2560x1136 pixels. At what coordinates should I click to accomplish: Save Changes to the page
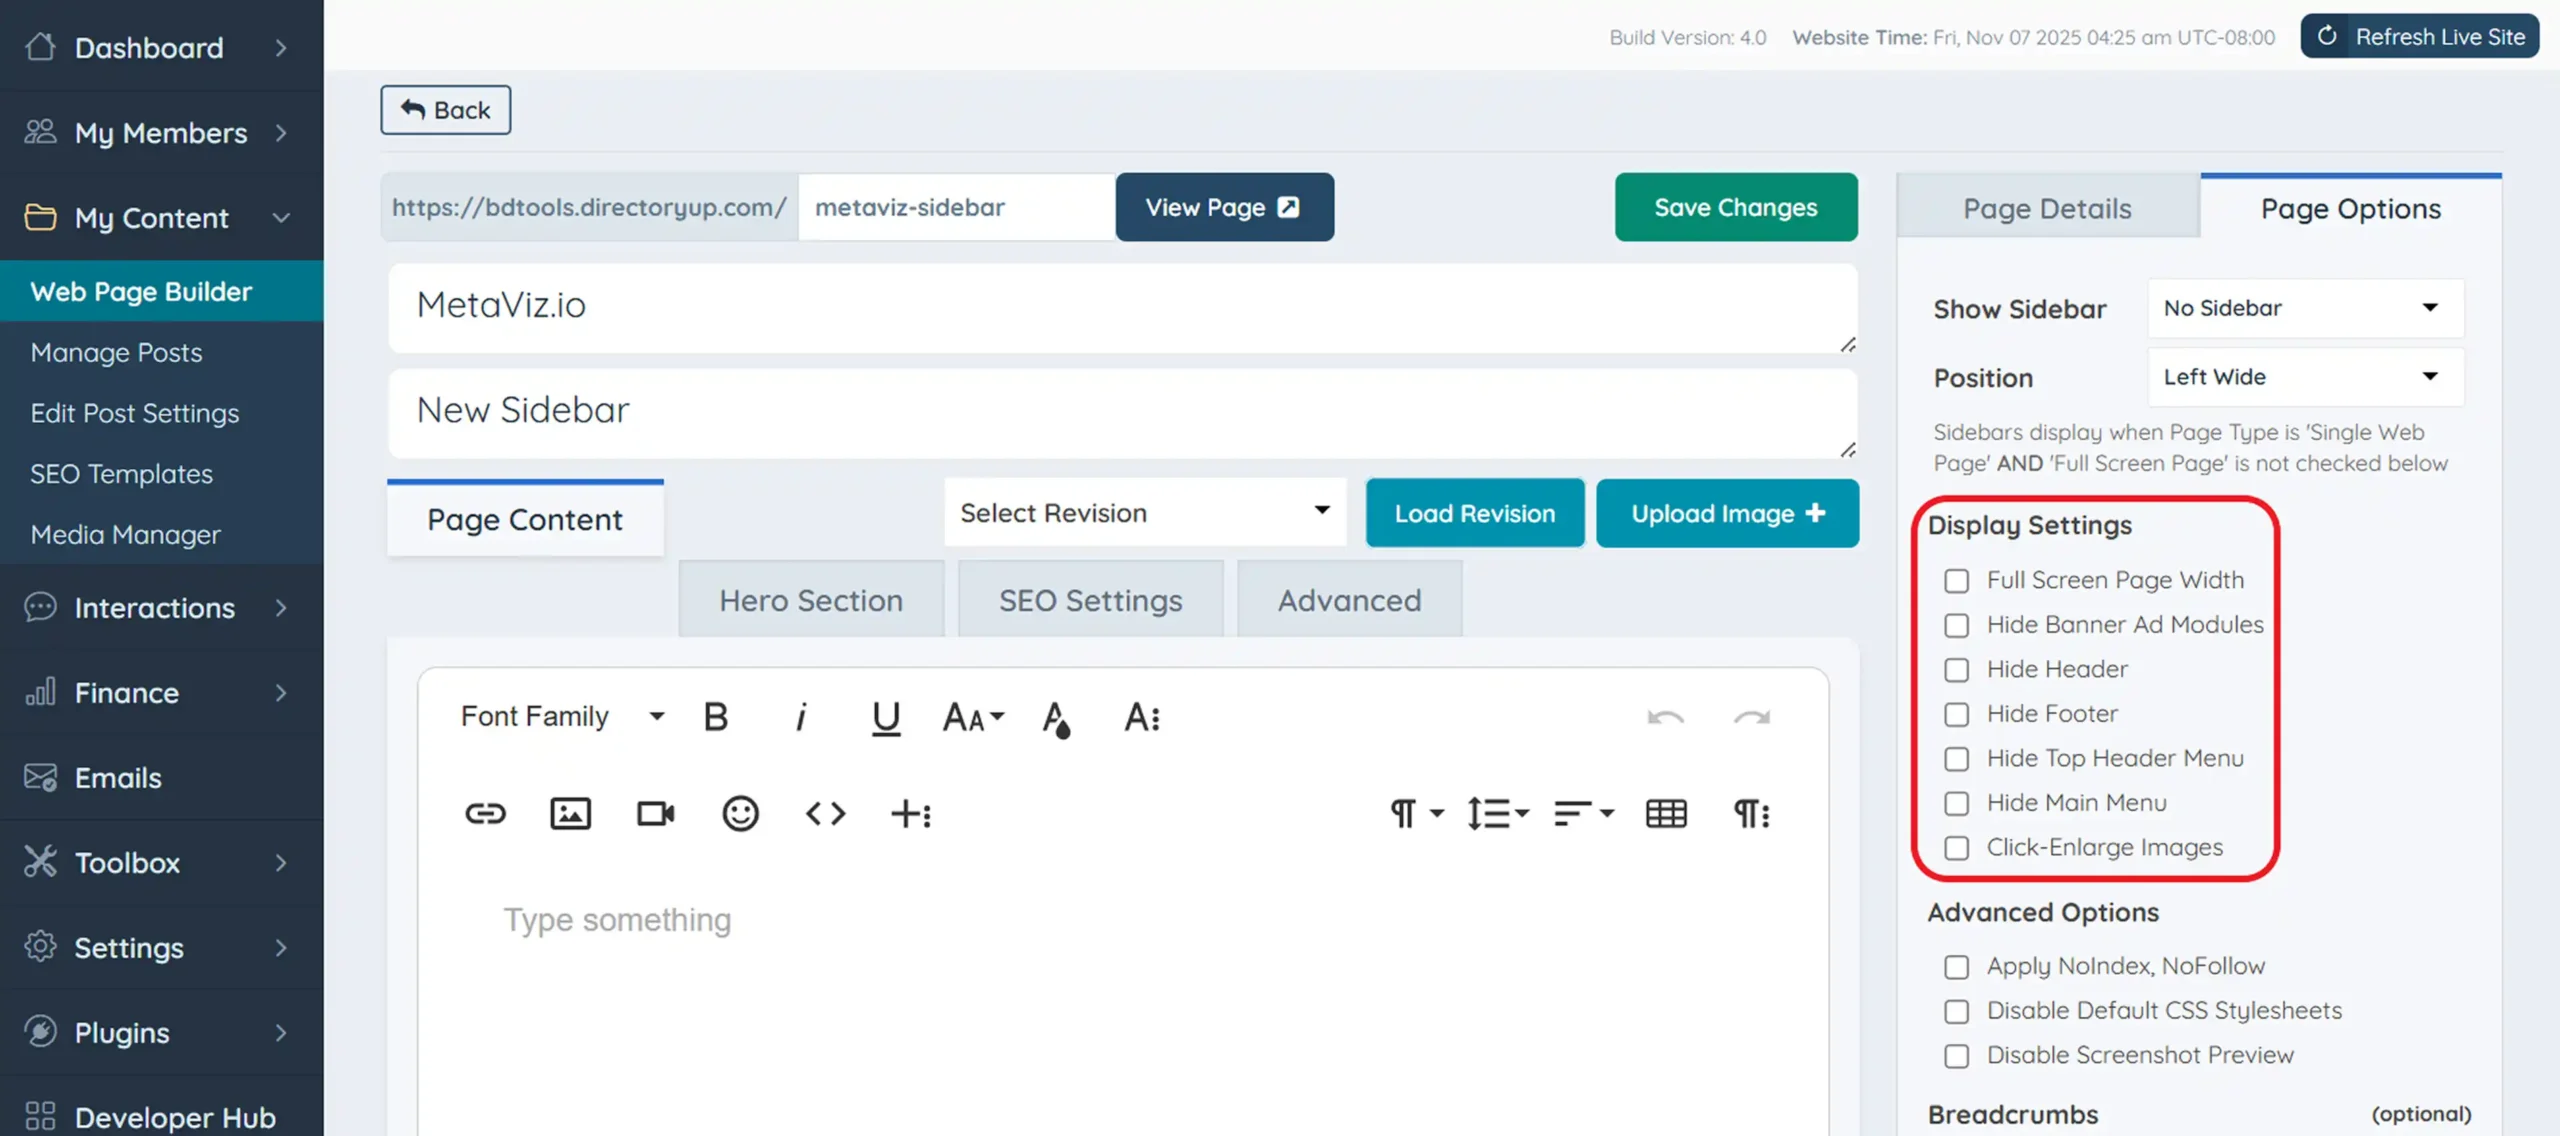click(x=1736, y=207)
